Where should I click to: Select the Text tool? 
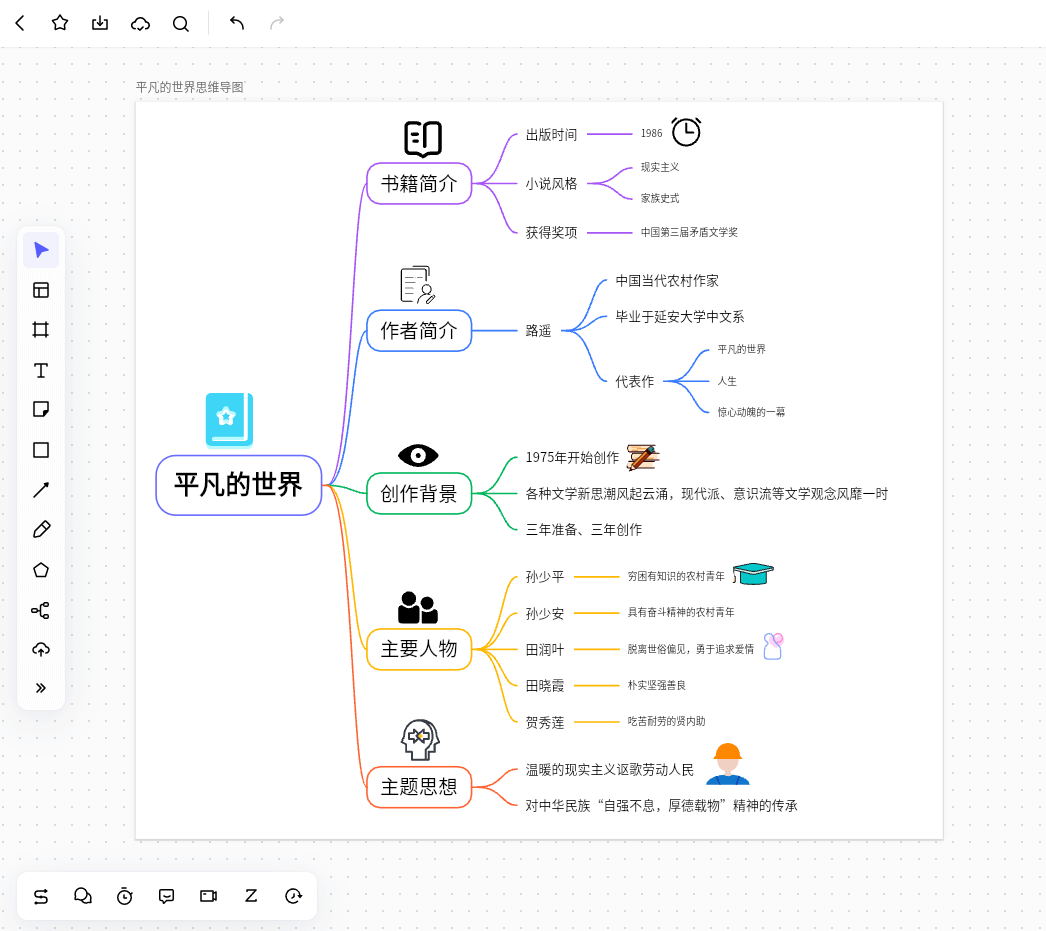41,370
